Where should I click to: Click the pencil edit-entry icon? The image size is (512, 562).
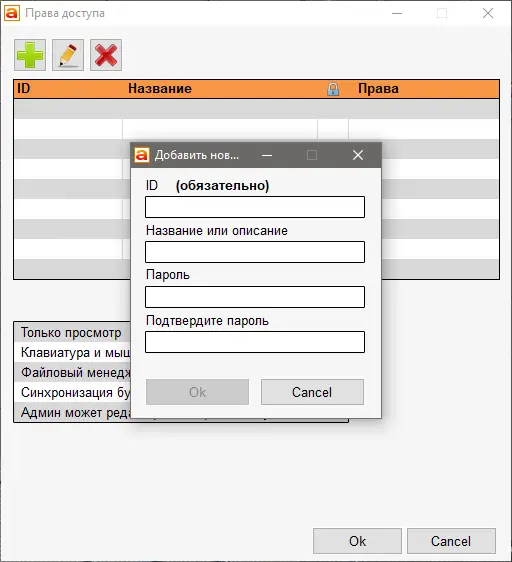68,55
